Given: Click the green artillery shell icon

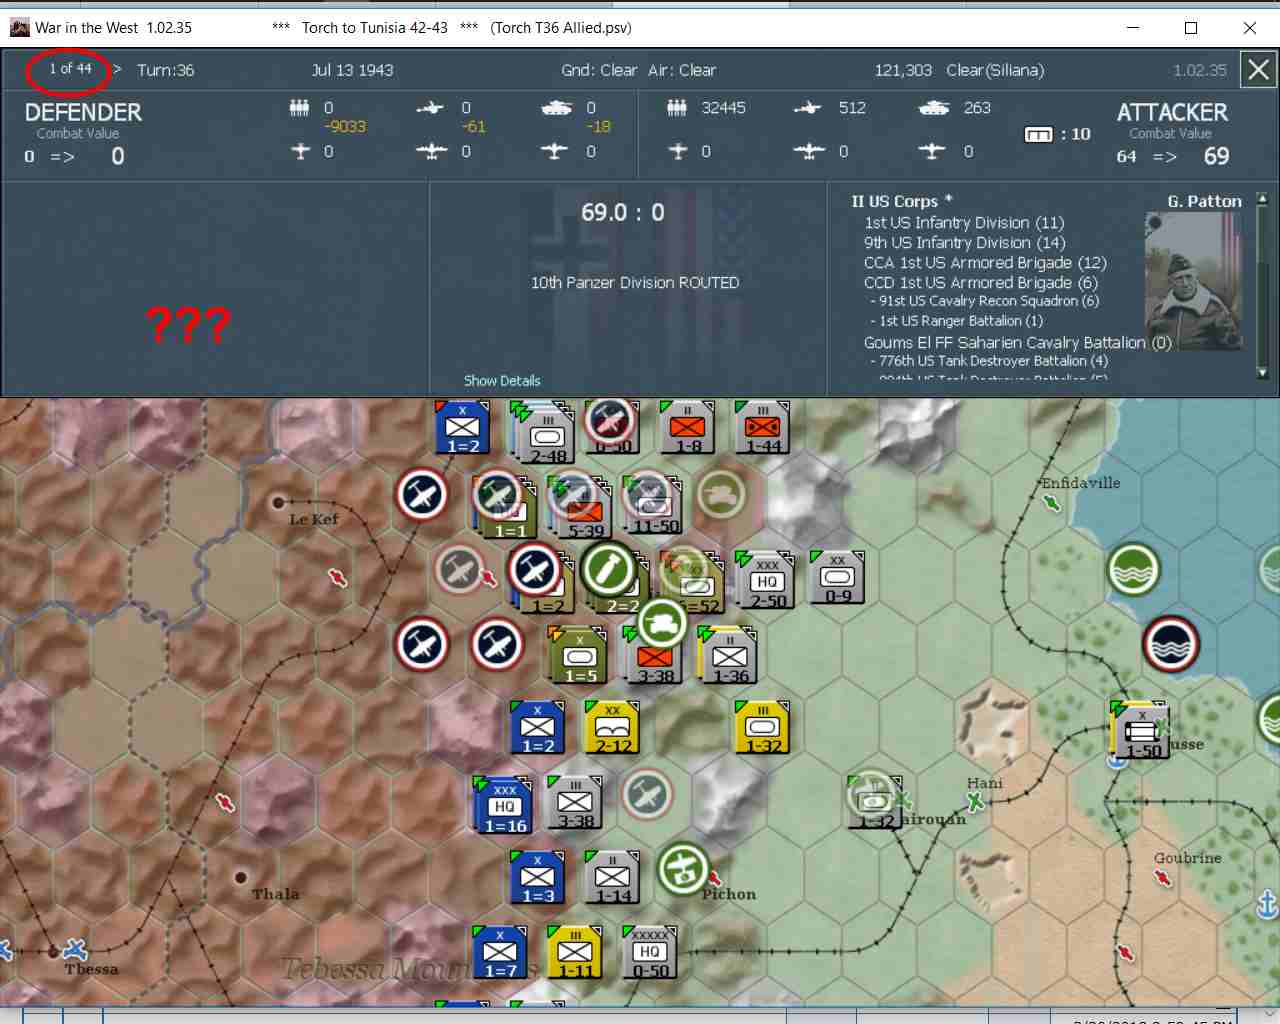Looking at the screenshot, I should [x=609, y=569].
